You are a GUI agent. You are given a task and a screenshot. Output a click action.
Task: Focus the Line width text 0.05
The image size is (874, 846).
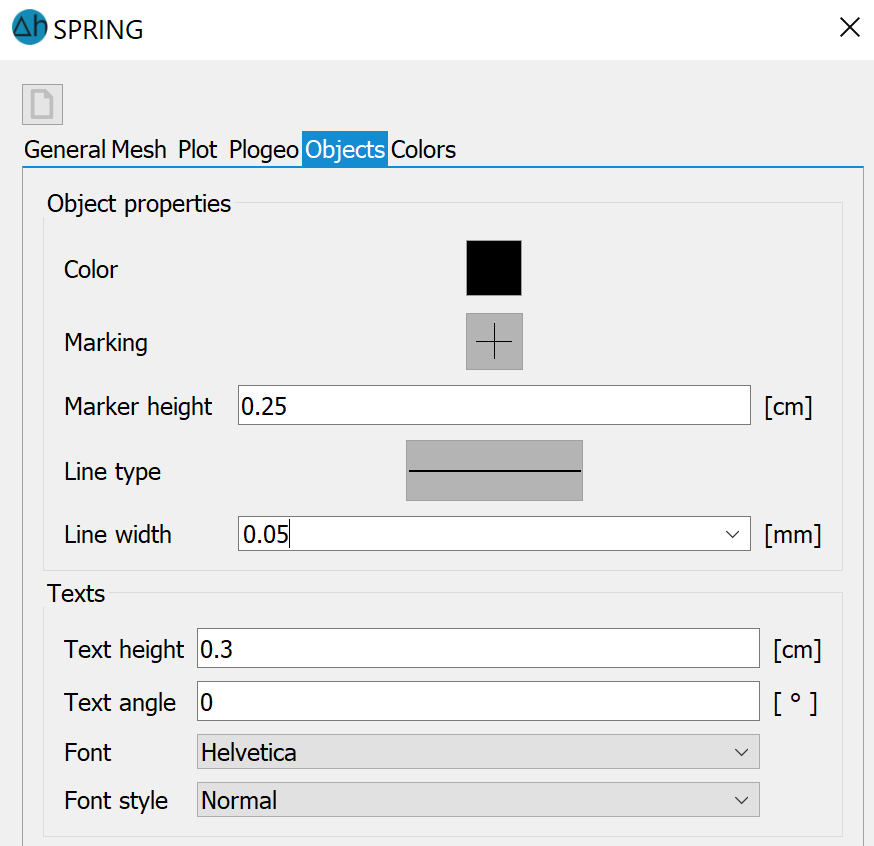point(266,534)
